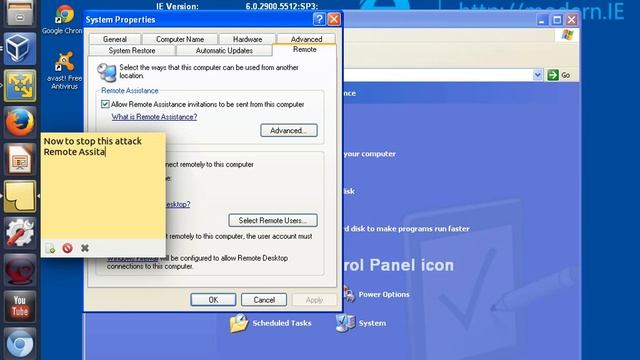The width and height of the screenshot is (640, 360).
Task: Switch to the Computer Name tab
Action: tap(180, 39)
